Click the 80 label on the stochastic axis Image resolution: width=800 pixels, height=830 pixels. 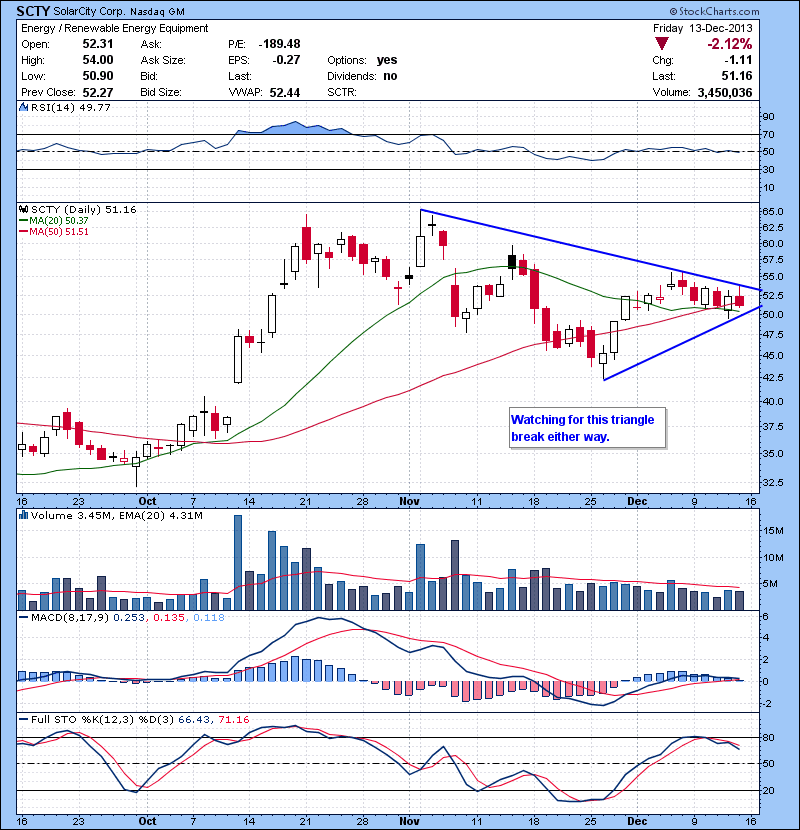click(x=768, y=737)
